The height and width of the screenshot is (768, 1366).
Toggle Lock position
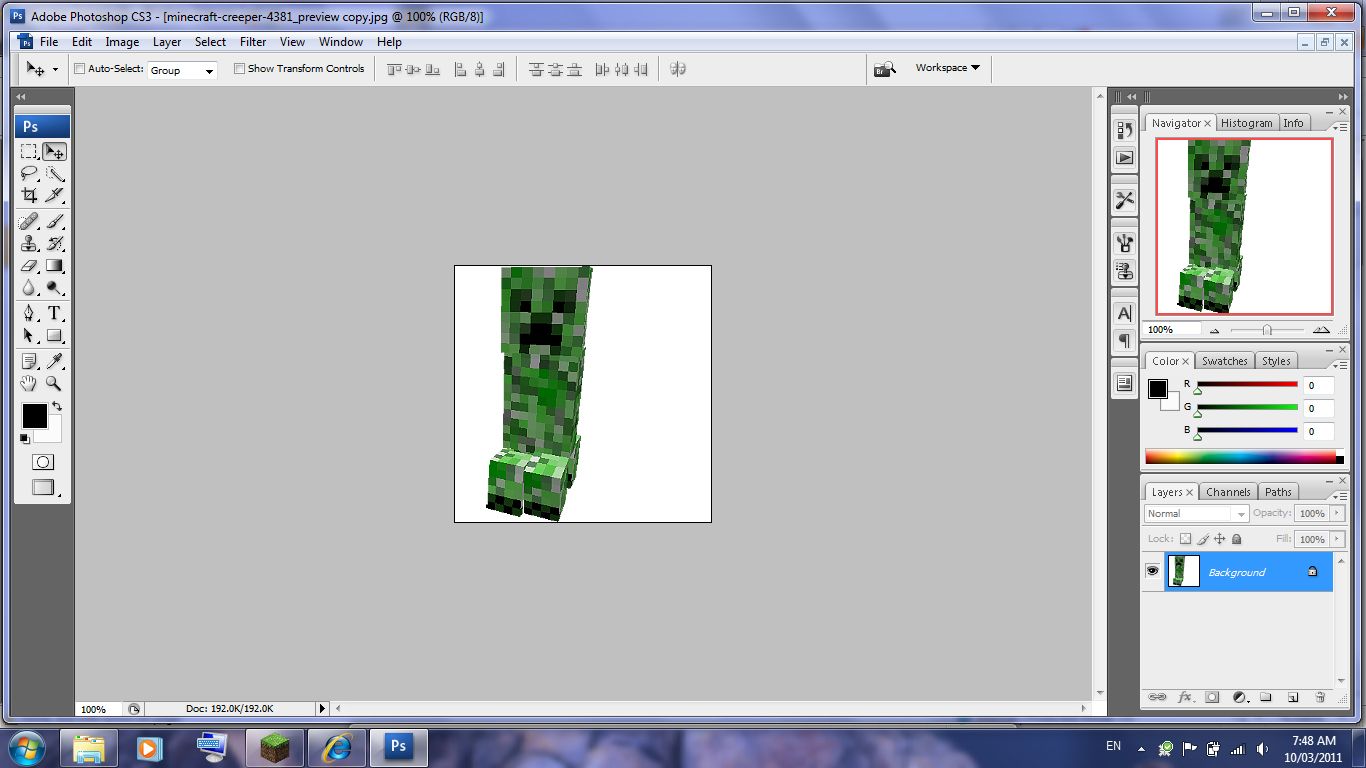(x=1219, y=539)
